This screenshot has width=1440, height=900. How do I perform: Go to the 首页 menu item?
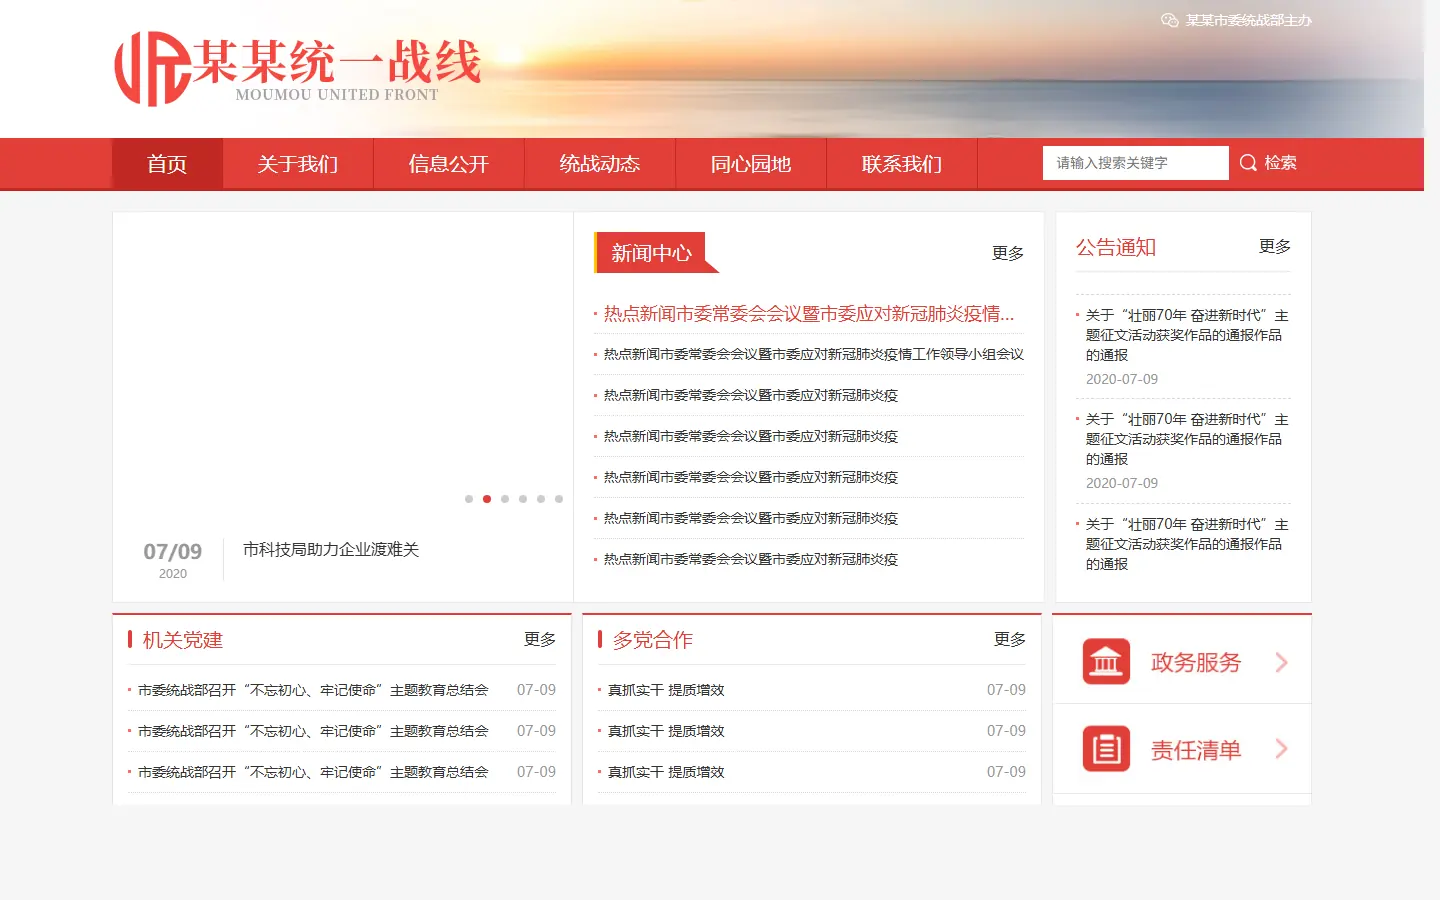[x=167, y=164]
